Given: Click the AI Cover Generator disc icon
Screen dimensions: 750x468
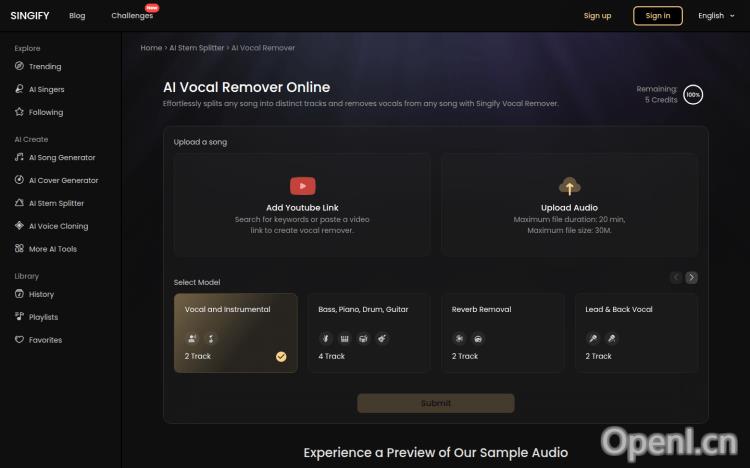Looking at the screenshot, I should click(x=19, y=180).
